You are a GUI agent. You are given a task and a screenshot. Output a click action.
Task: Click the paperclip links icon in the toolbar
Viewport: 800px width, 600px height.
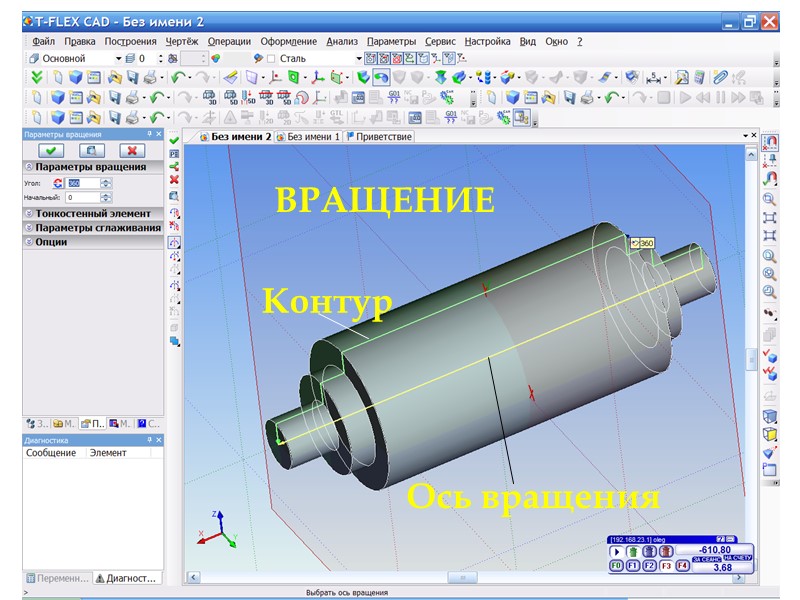pos(720,78)
